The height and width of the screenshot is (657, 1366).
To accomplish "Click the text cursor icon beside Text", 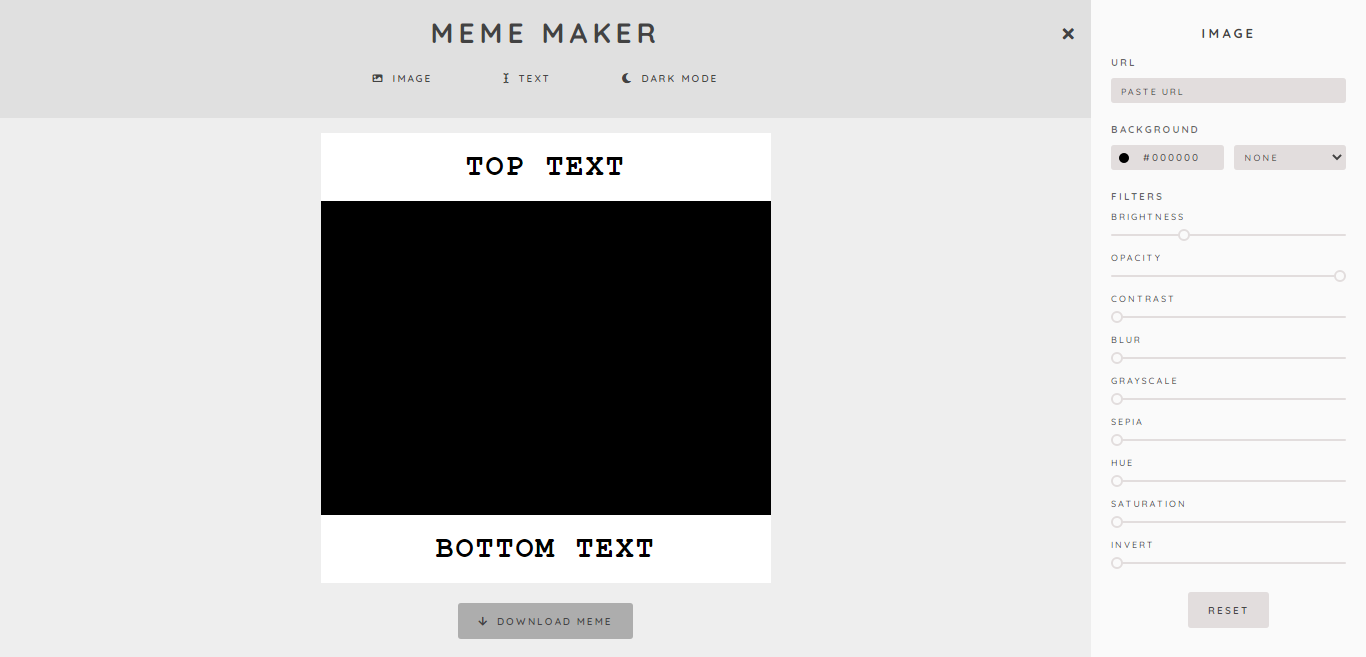I will 506,78.
